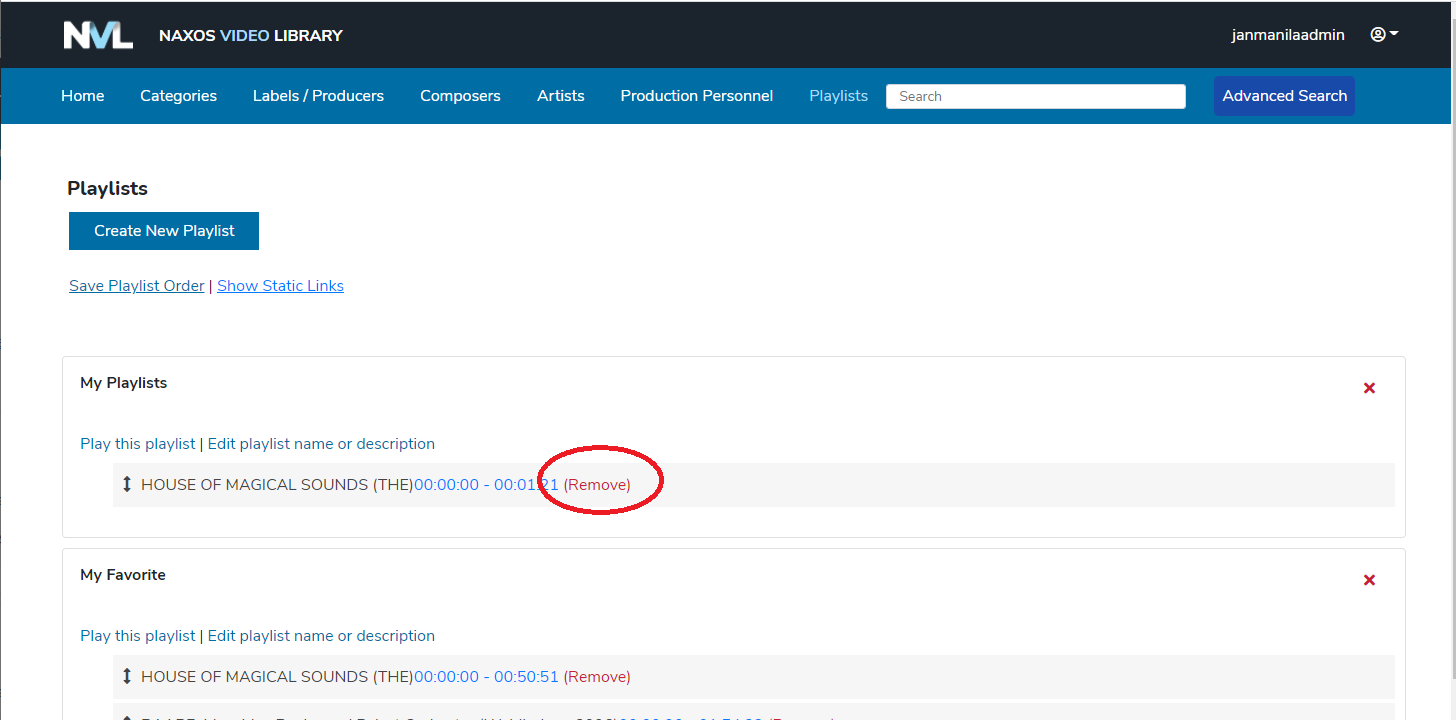Click the NAXOS VIDEO LIBRARY title text
Viewport: 1456px width, 720px height.
(x=250, y=35)
